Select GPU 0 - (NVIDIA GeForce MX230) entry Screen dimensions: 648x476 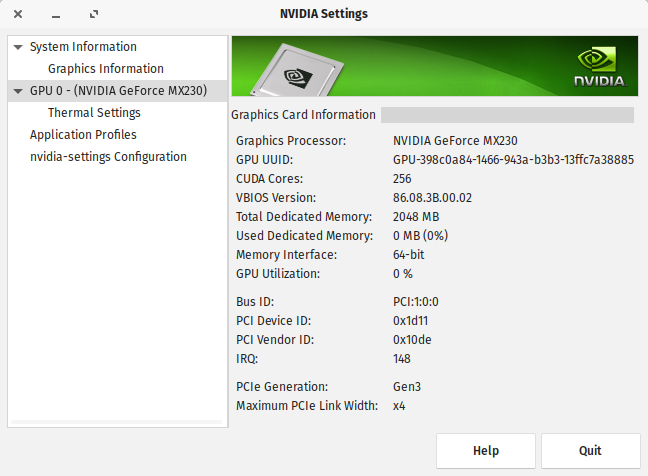(x=118, y=91)
